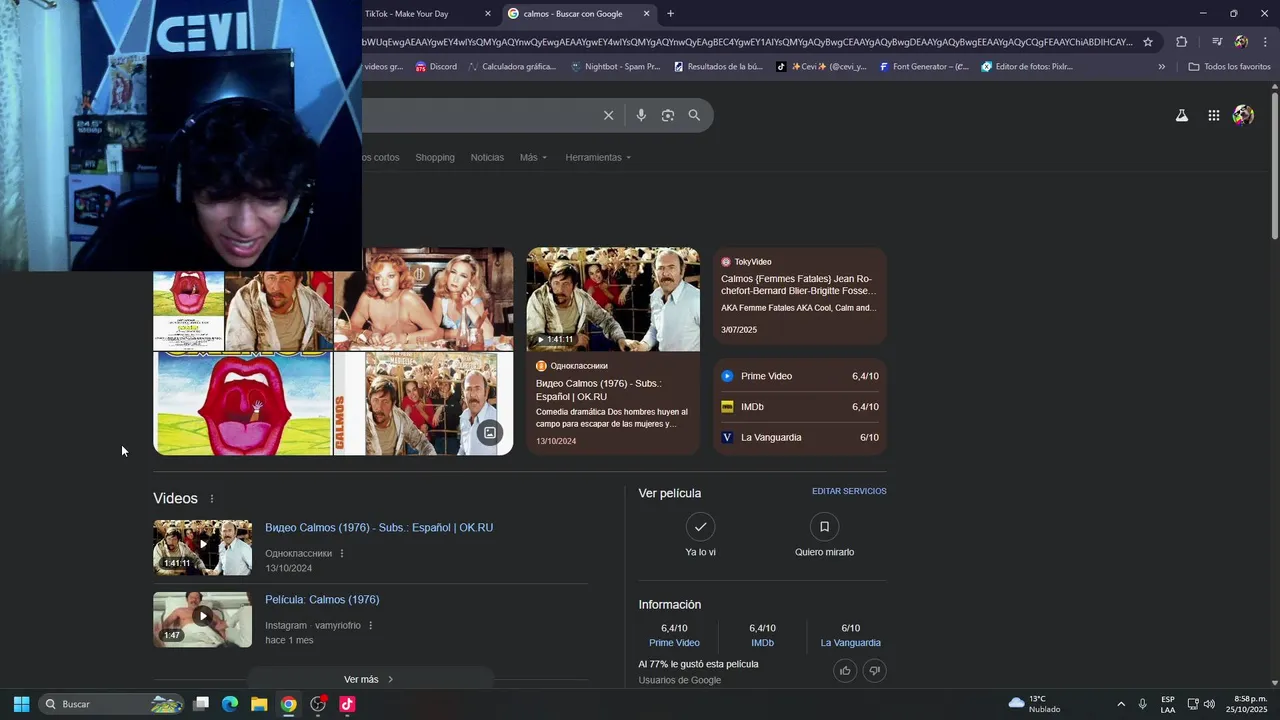Open the image gallery icon on poster

click(x=489, y=433)
